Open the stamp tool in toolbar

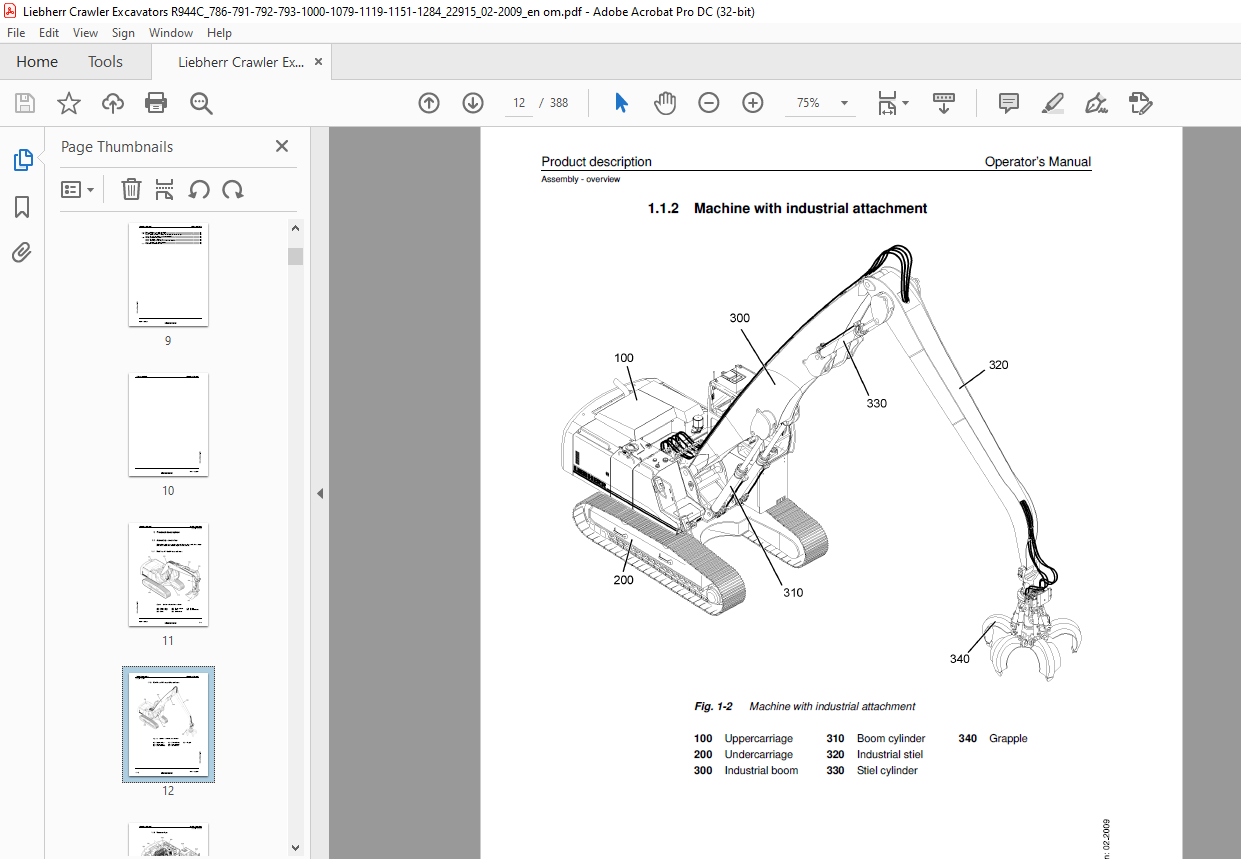pos(1141,103)
